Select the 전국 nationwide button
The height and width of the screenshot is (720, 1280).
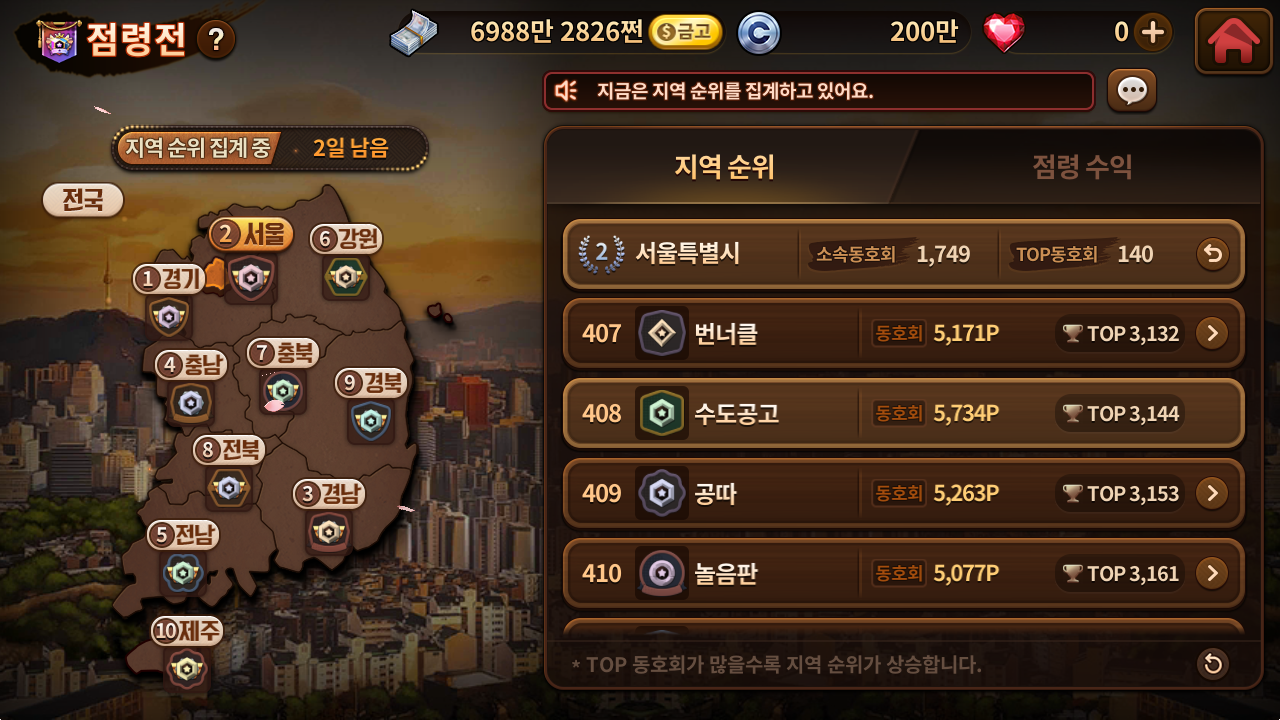pyautogui.click(x=83, y=200)
